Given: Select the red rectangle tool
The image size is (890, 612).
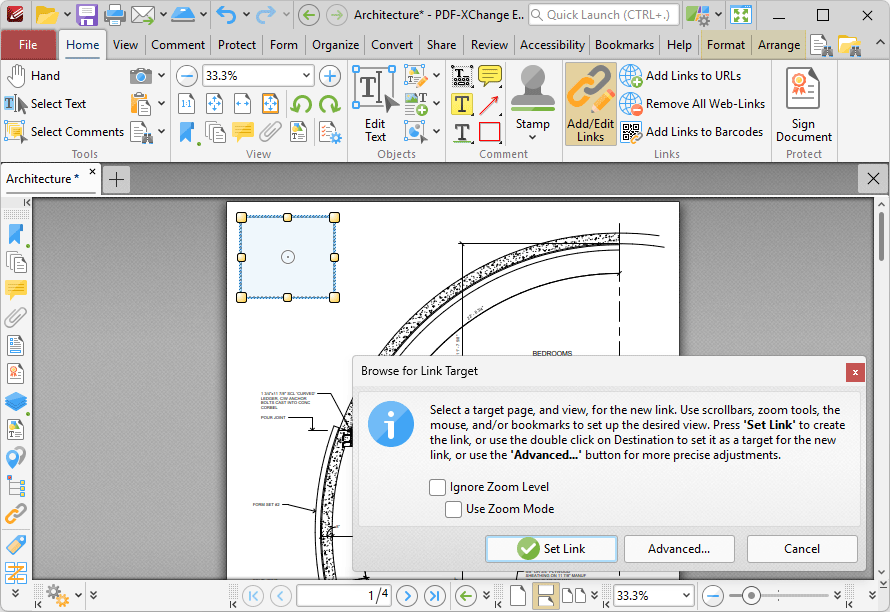Looking at the screenshot, I should pos(490,132).
